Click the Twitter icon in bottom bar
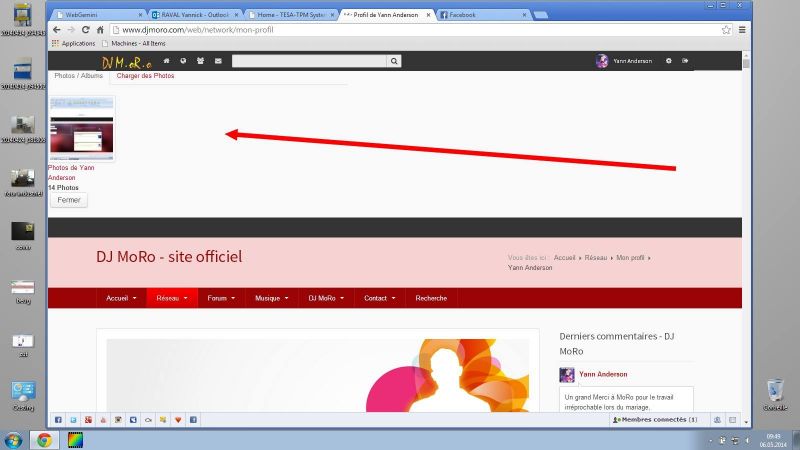 point(73,420)
